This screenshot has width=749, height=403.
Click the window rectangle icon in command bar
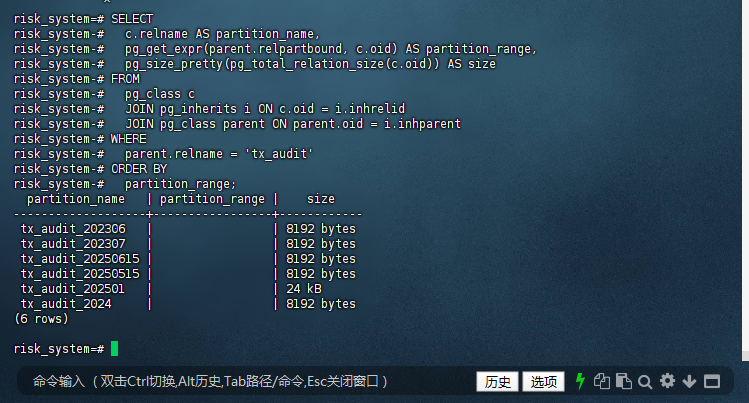point(712,382)
